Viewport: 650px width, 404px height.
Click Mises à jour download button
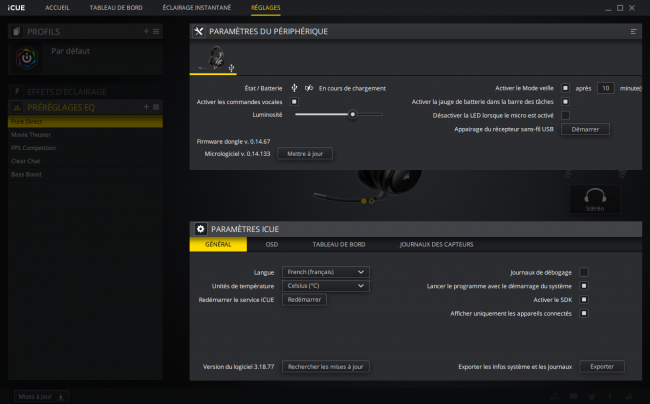41,397
